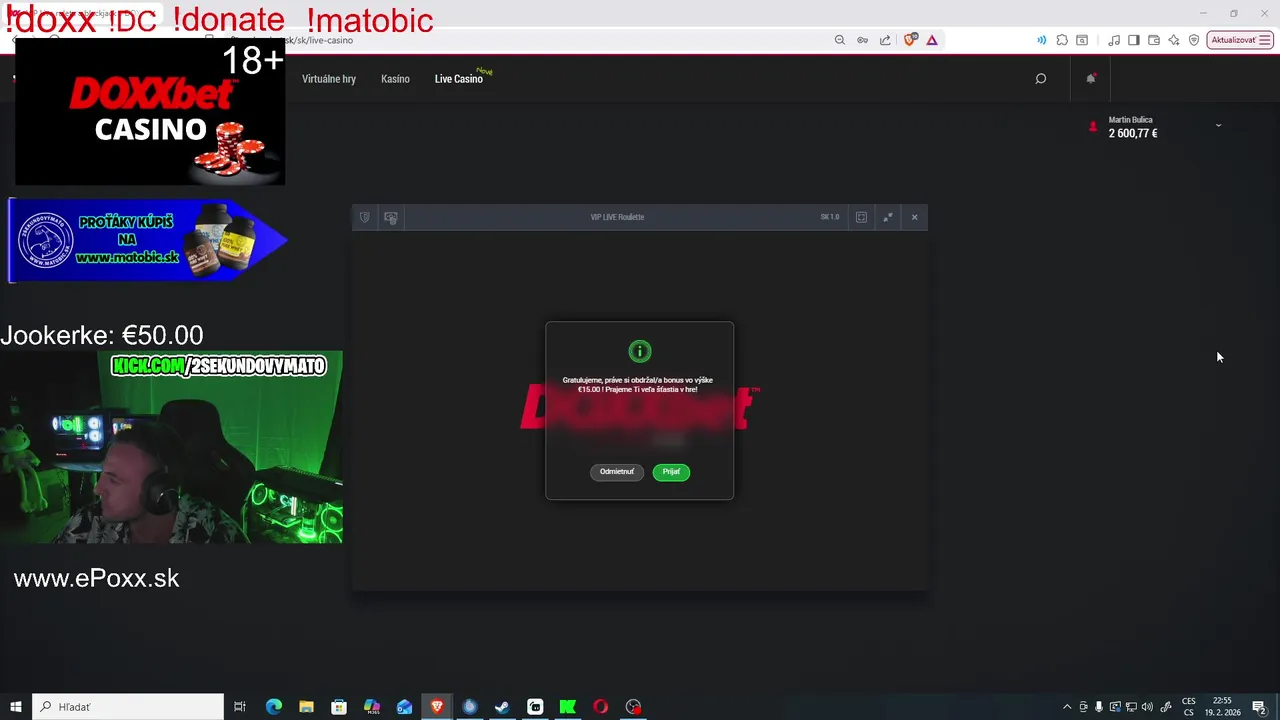Open the volume speaker tray icon
Image resolution: width=1280 pixels, height=720 pixels.
click(1147, 707)
